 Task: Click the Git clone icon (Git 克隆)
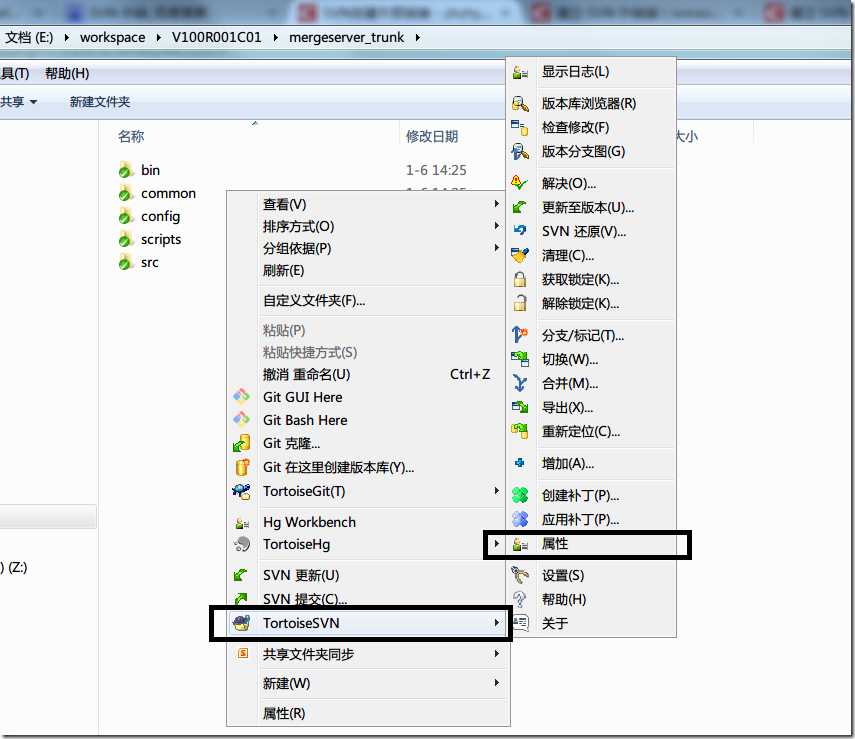242,443
